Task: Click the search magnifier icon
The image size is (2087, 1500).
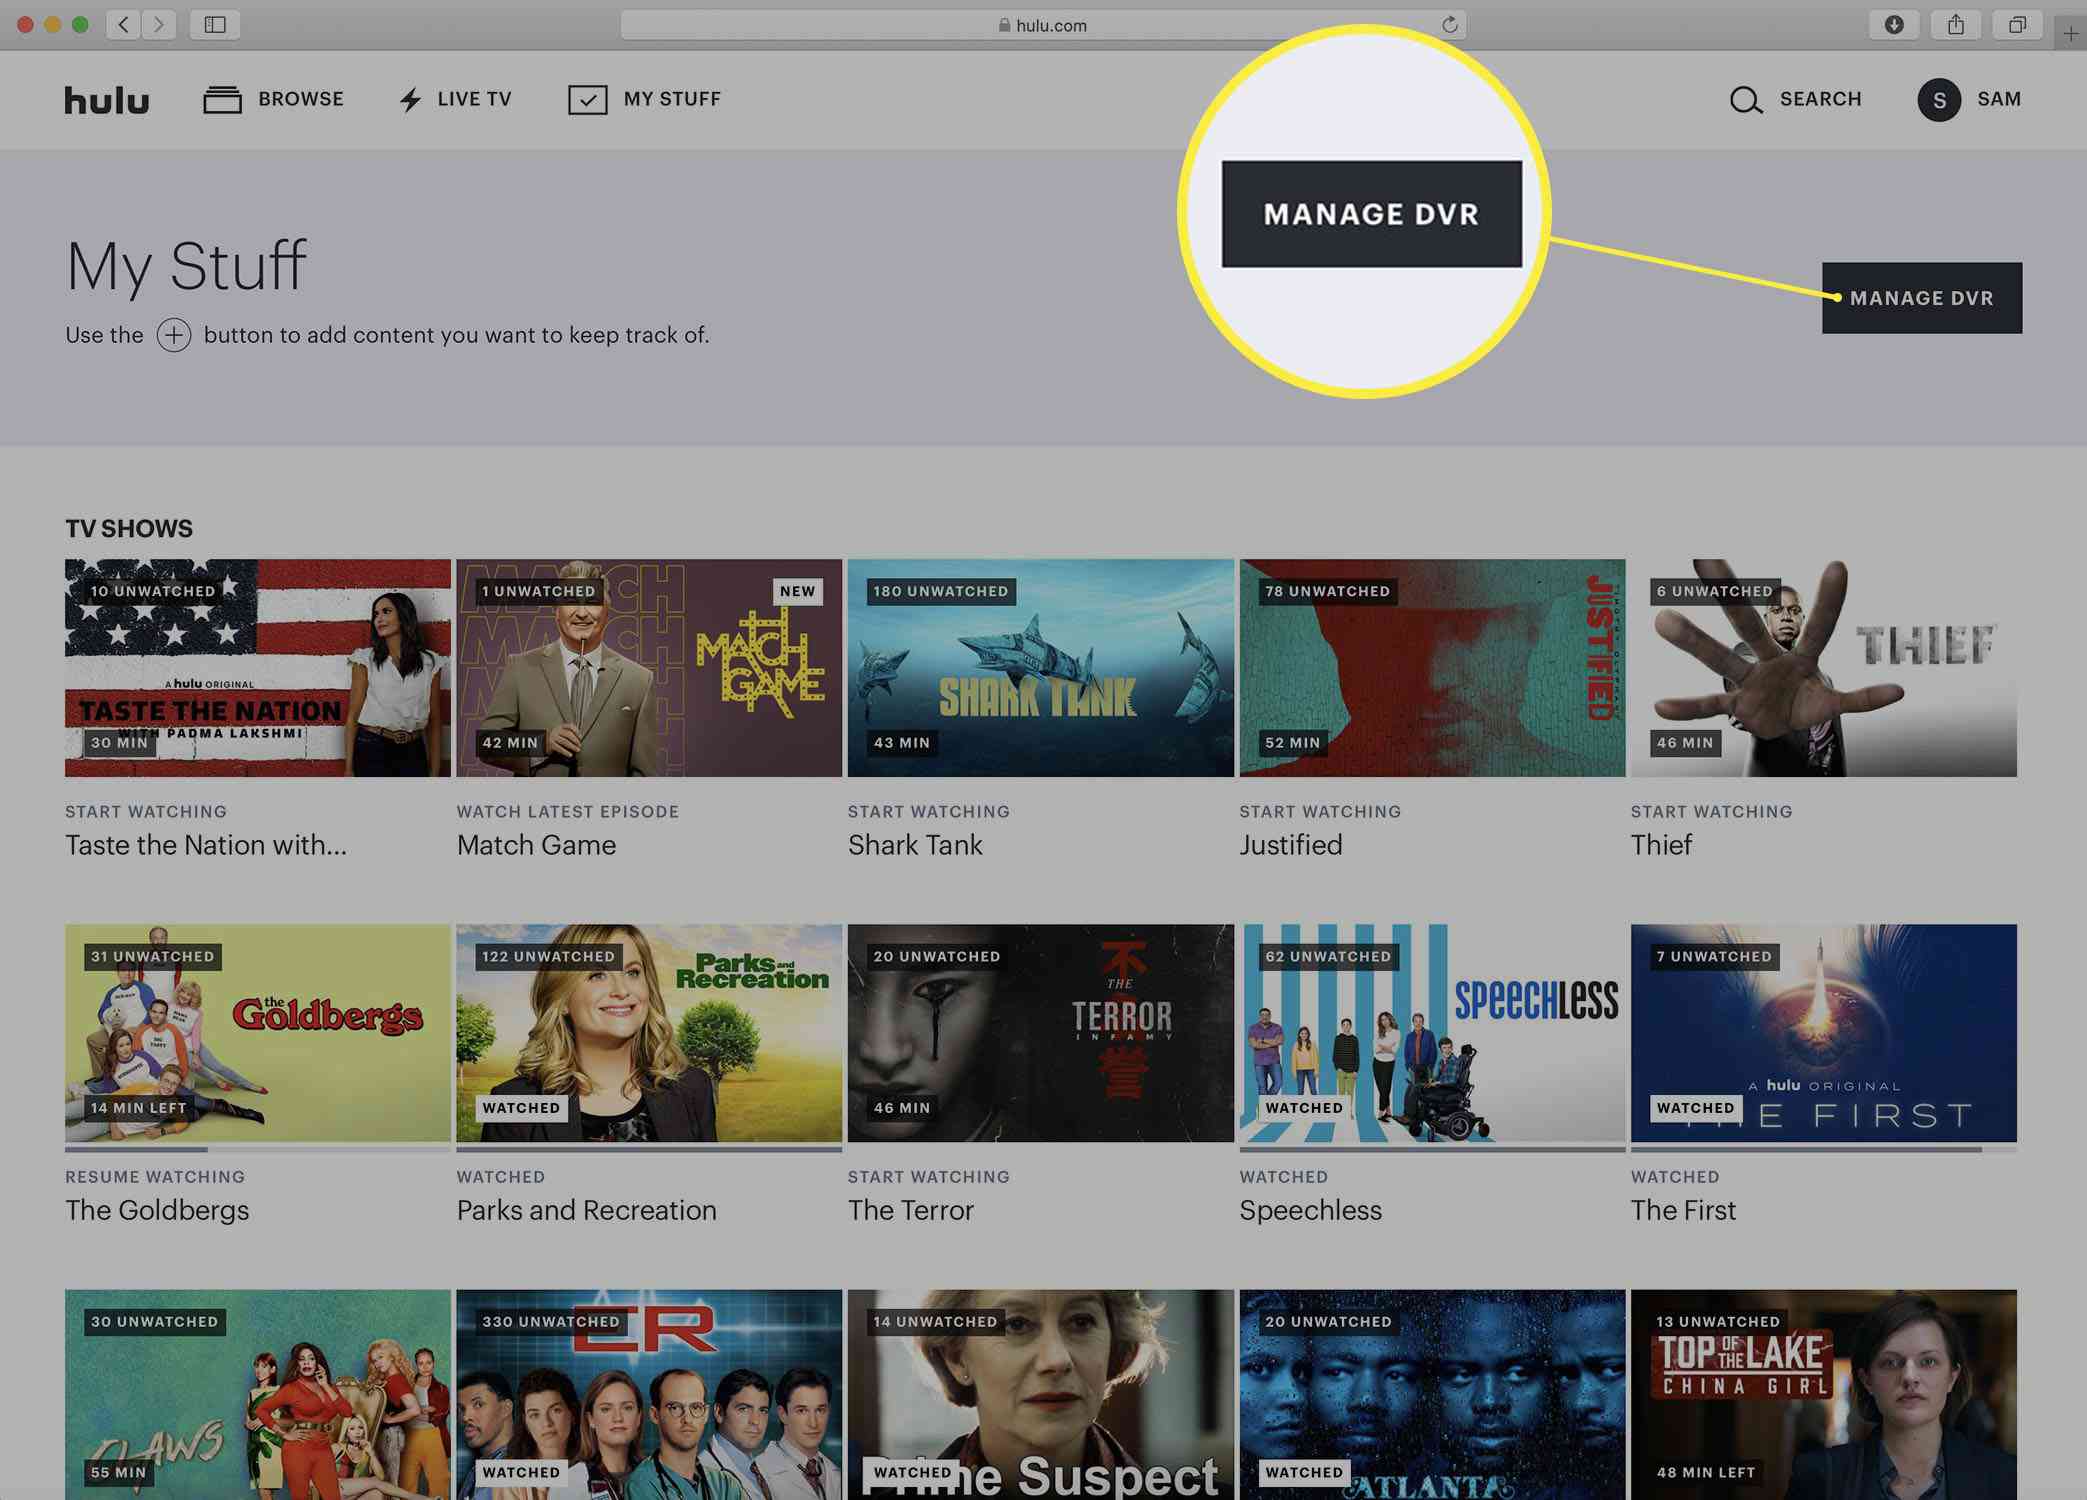Action: pyautogui.click(x=1746, y=100)
